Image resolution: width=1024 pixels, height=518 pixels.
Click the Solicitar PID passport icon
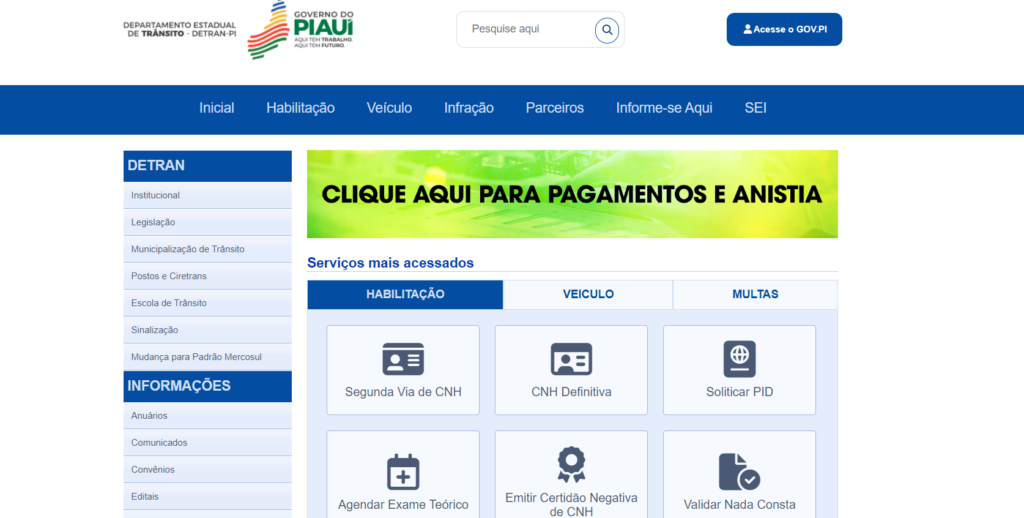(739, 359)
